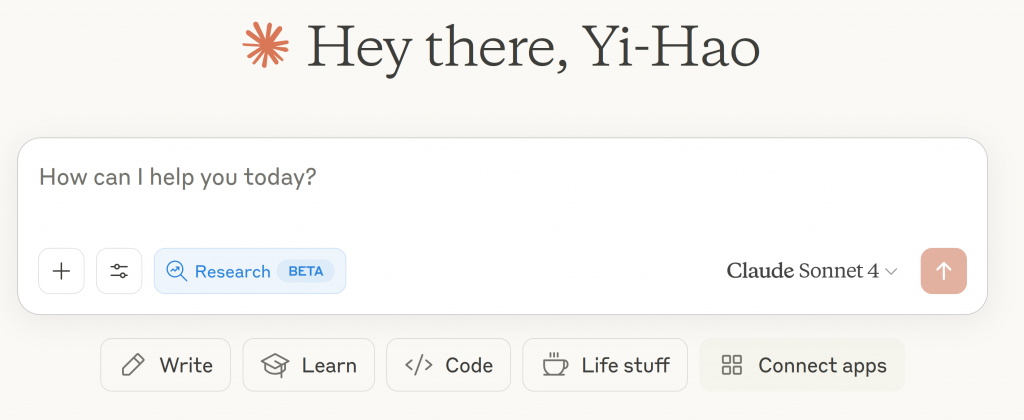Expand the chevron beside the model name
Viewport: 1024px width, 420px height.
click(x=891, y=271)
